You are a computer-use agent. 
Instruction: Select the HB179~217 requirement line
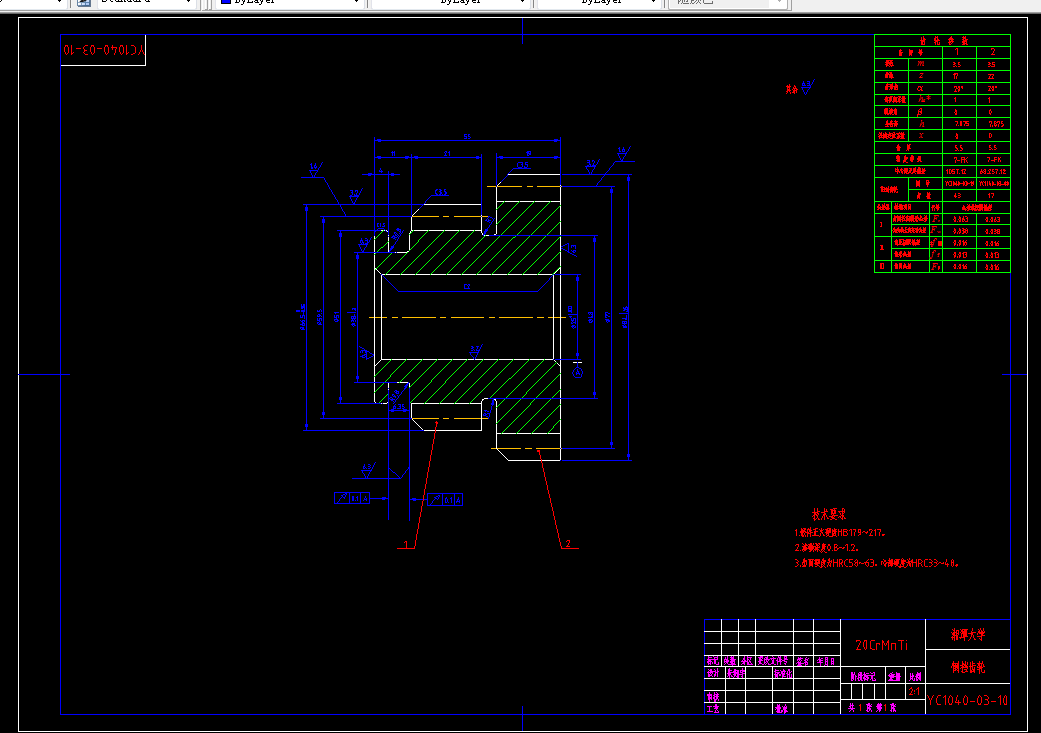(x=840, y=532)
